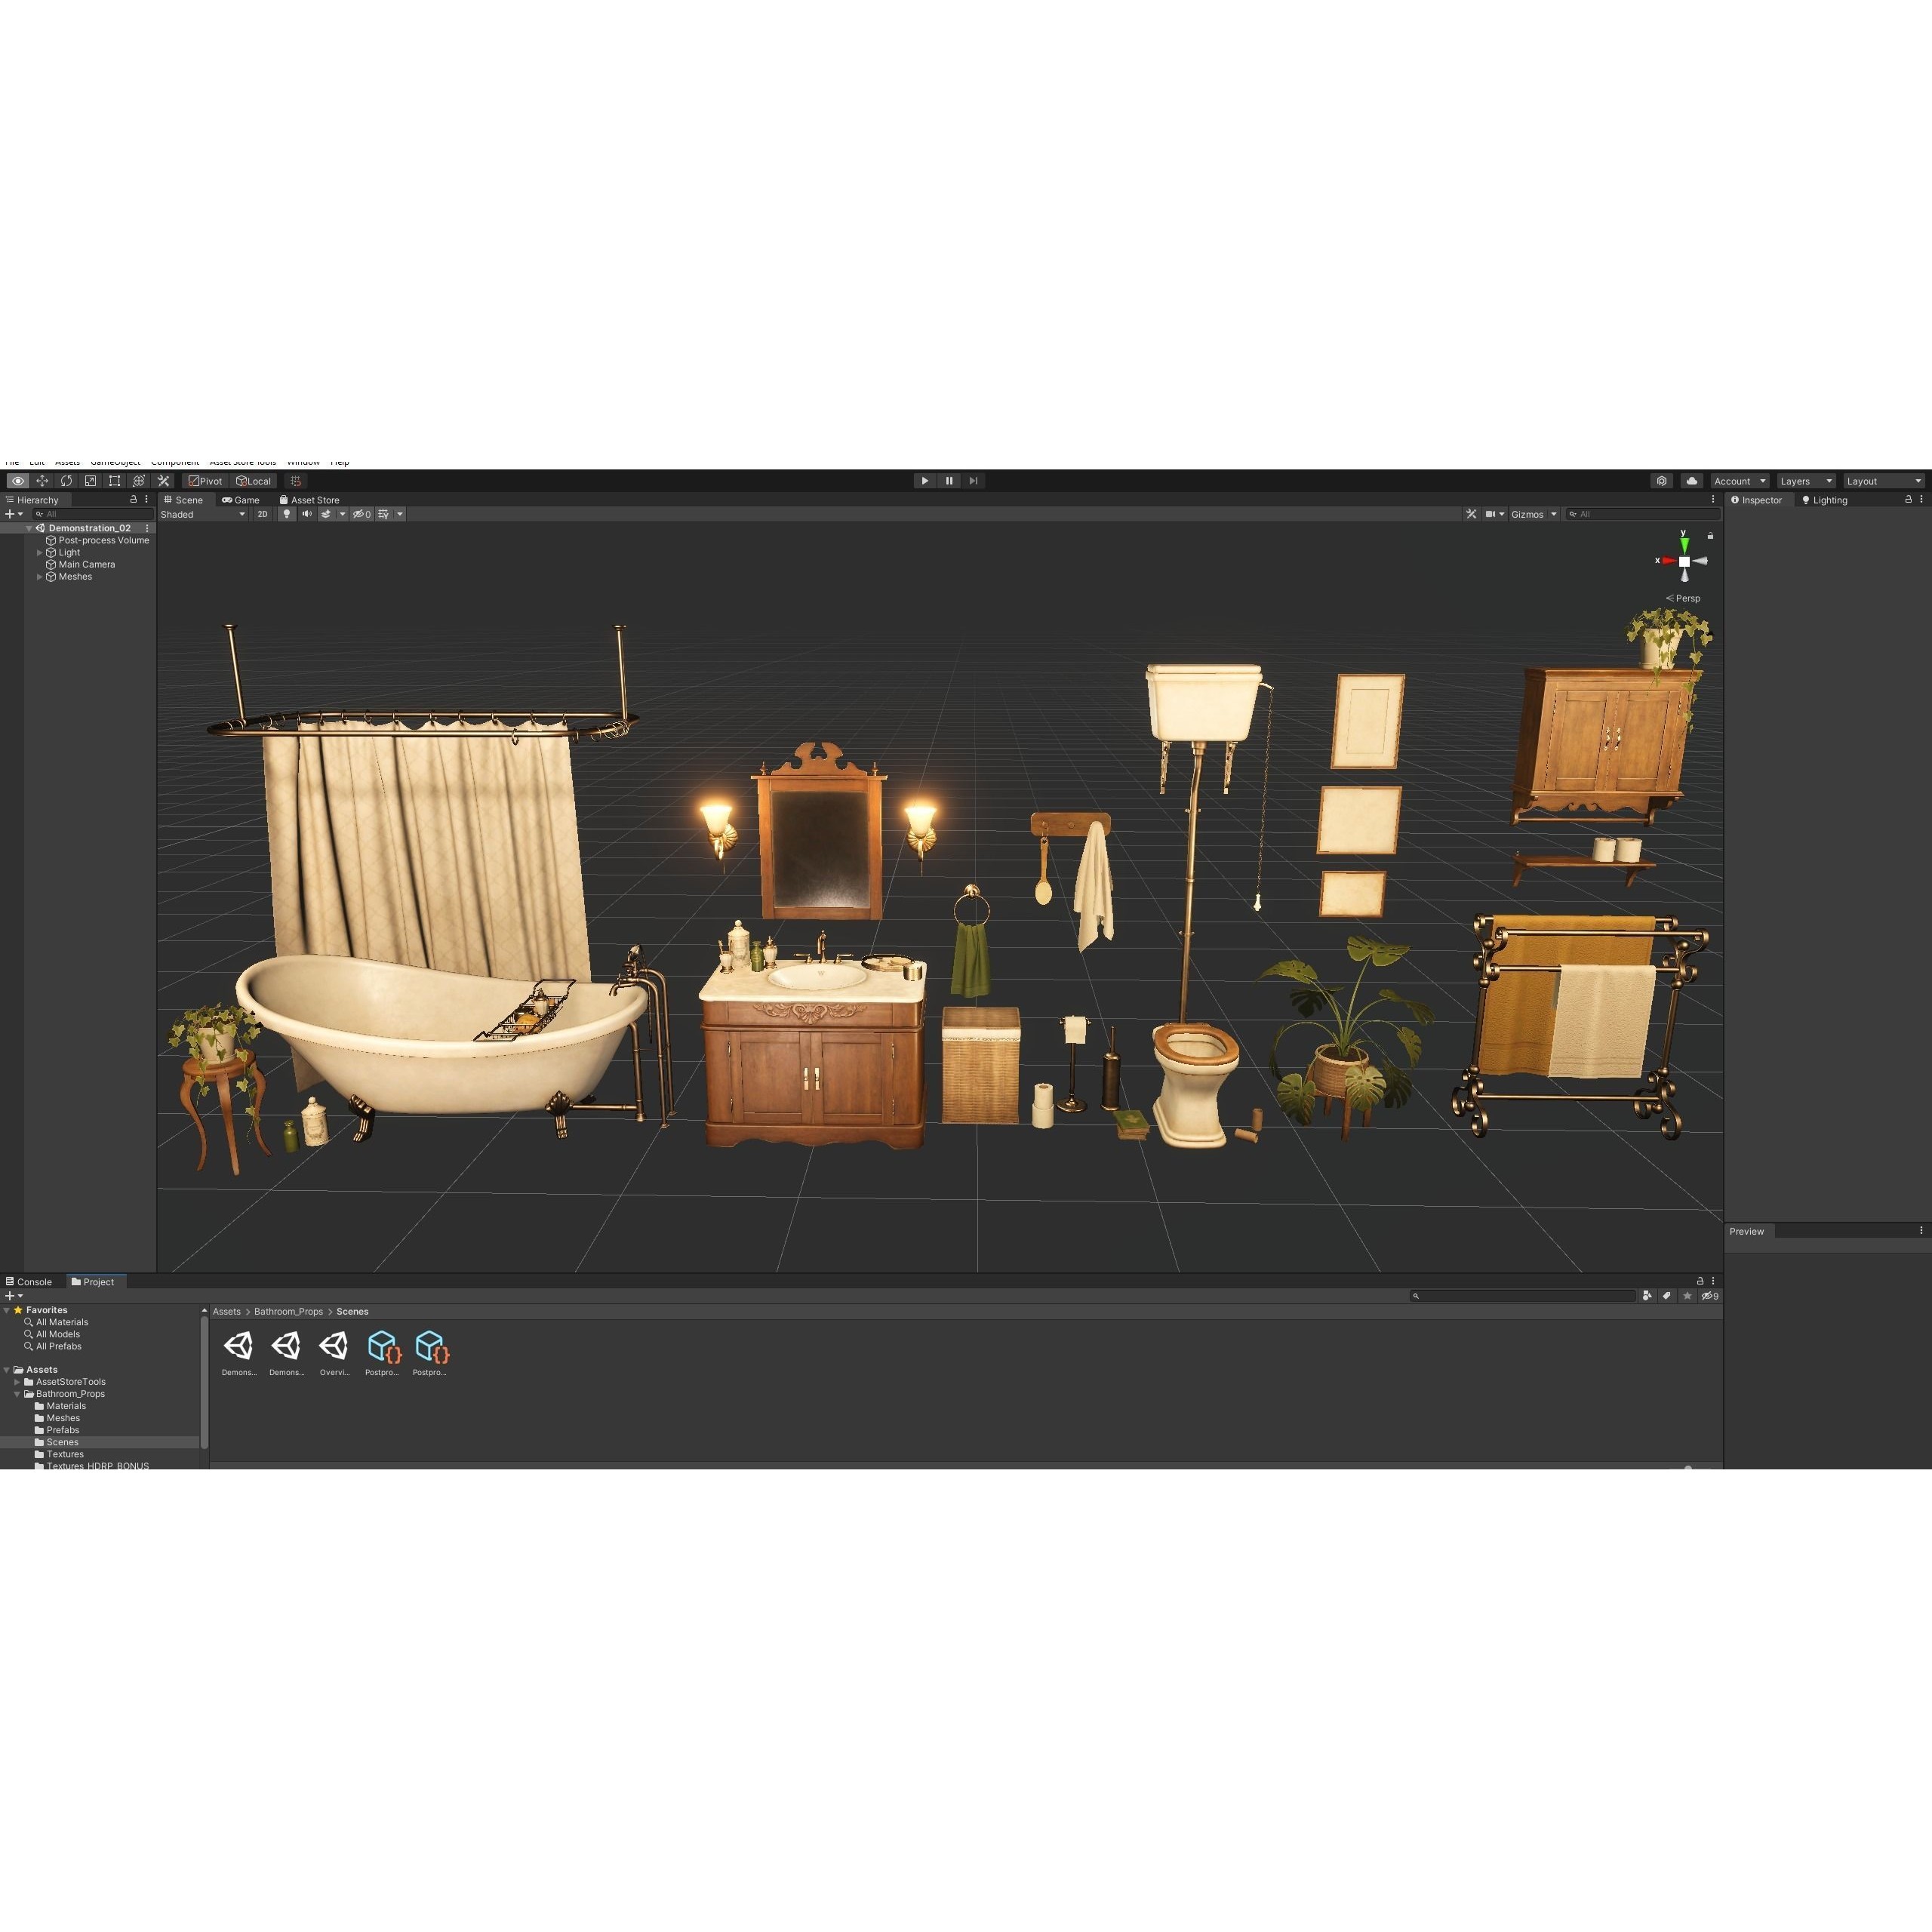
Task: Open Hierarchy panel kebab menu
Action: tap(146, 499)
